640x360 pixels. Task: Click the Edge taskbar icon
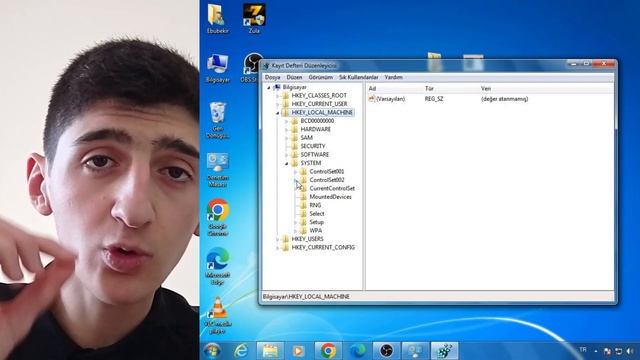click(358, 351)
